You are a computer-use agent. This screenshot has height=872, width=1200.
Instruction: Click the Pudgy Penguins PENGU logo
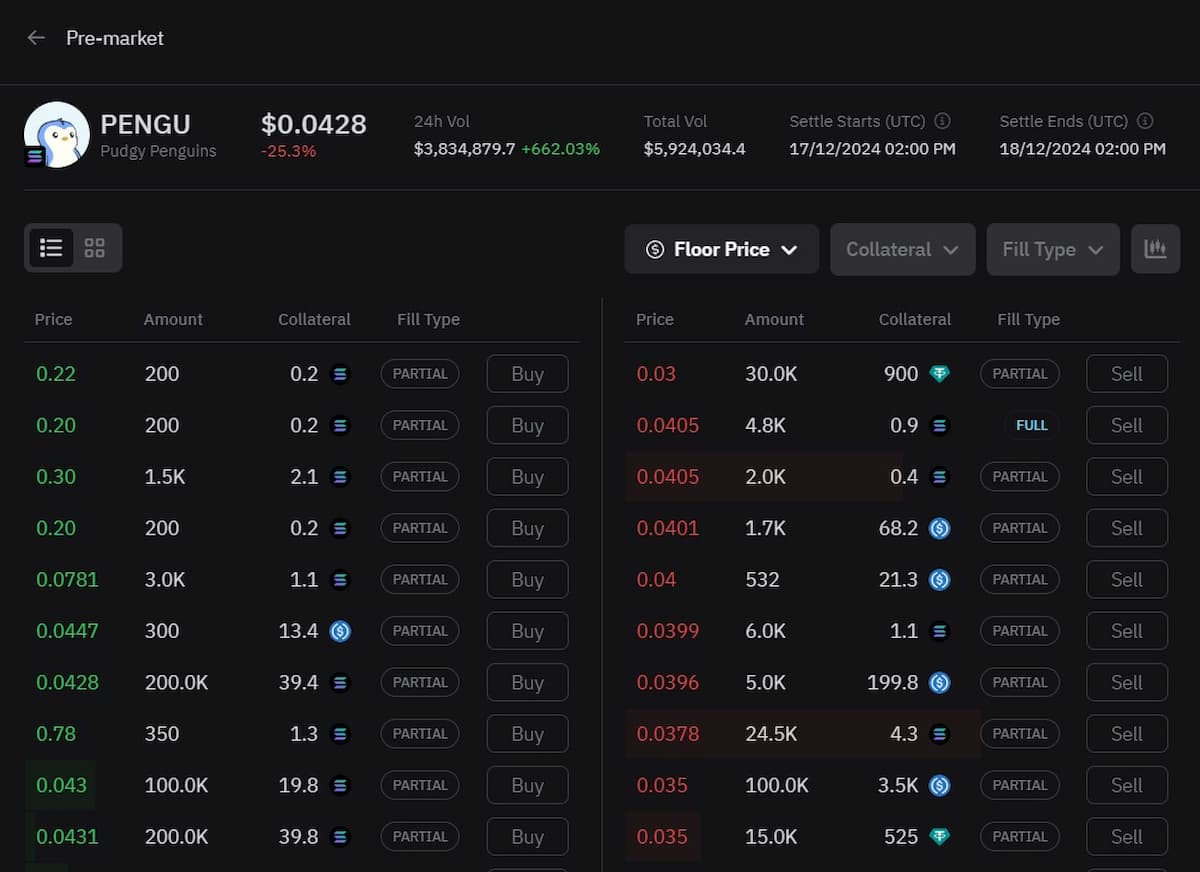click(56, 134)
